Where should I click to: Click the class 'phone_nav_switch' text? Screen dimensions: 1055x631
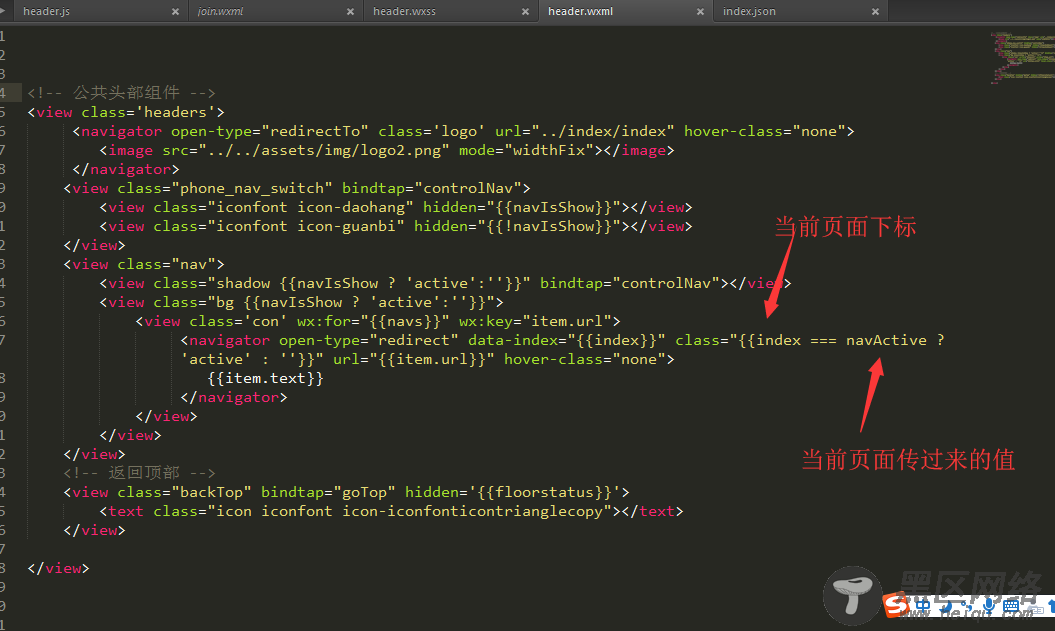click(x=252, y=188)
